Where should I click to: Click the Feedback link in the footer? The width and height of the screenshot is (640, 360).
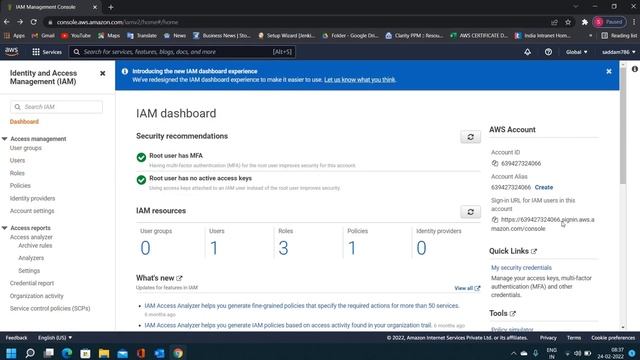16,338
